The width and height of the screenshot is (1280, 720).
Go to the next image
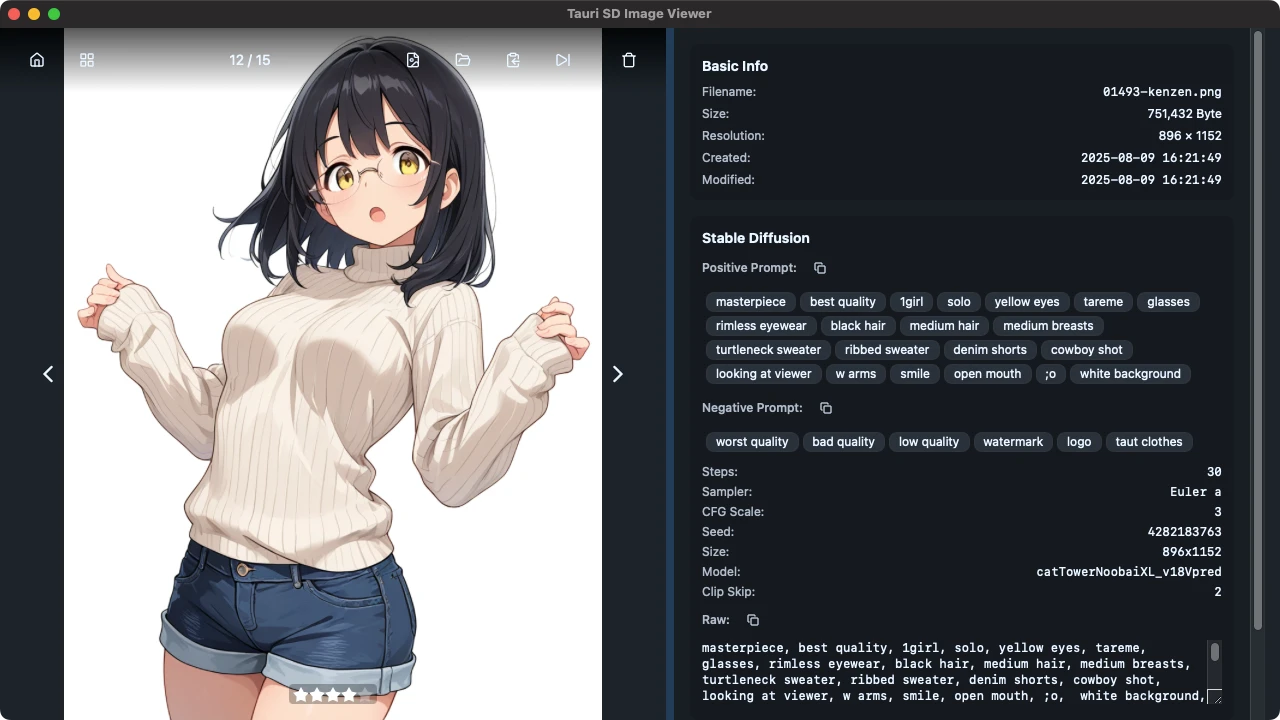(x=617, y=374)
